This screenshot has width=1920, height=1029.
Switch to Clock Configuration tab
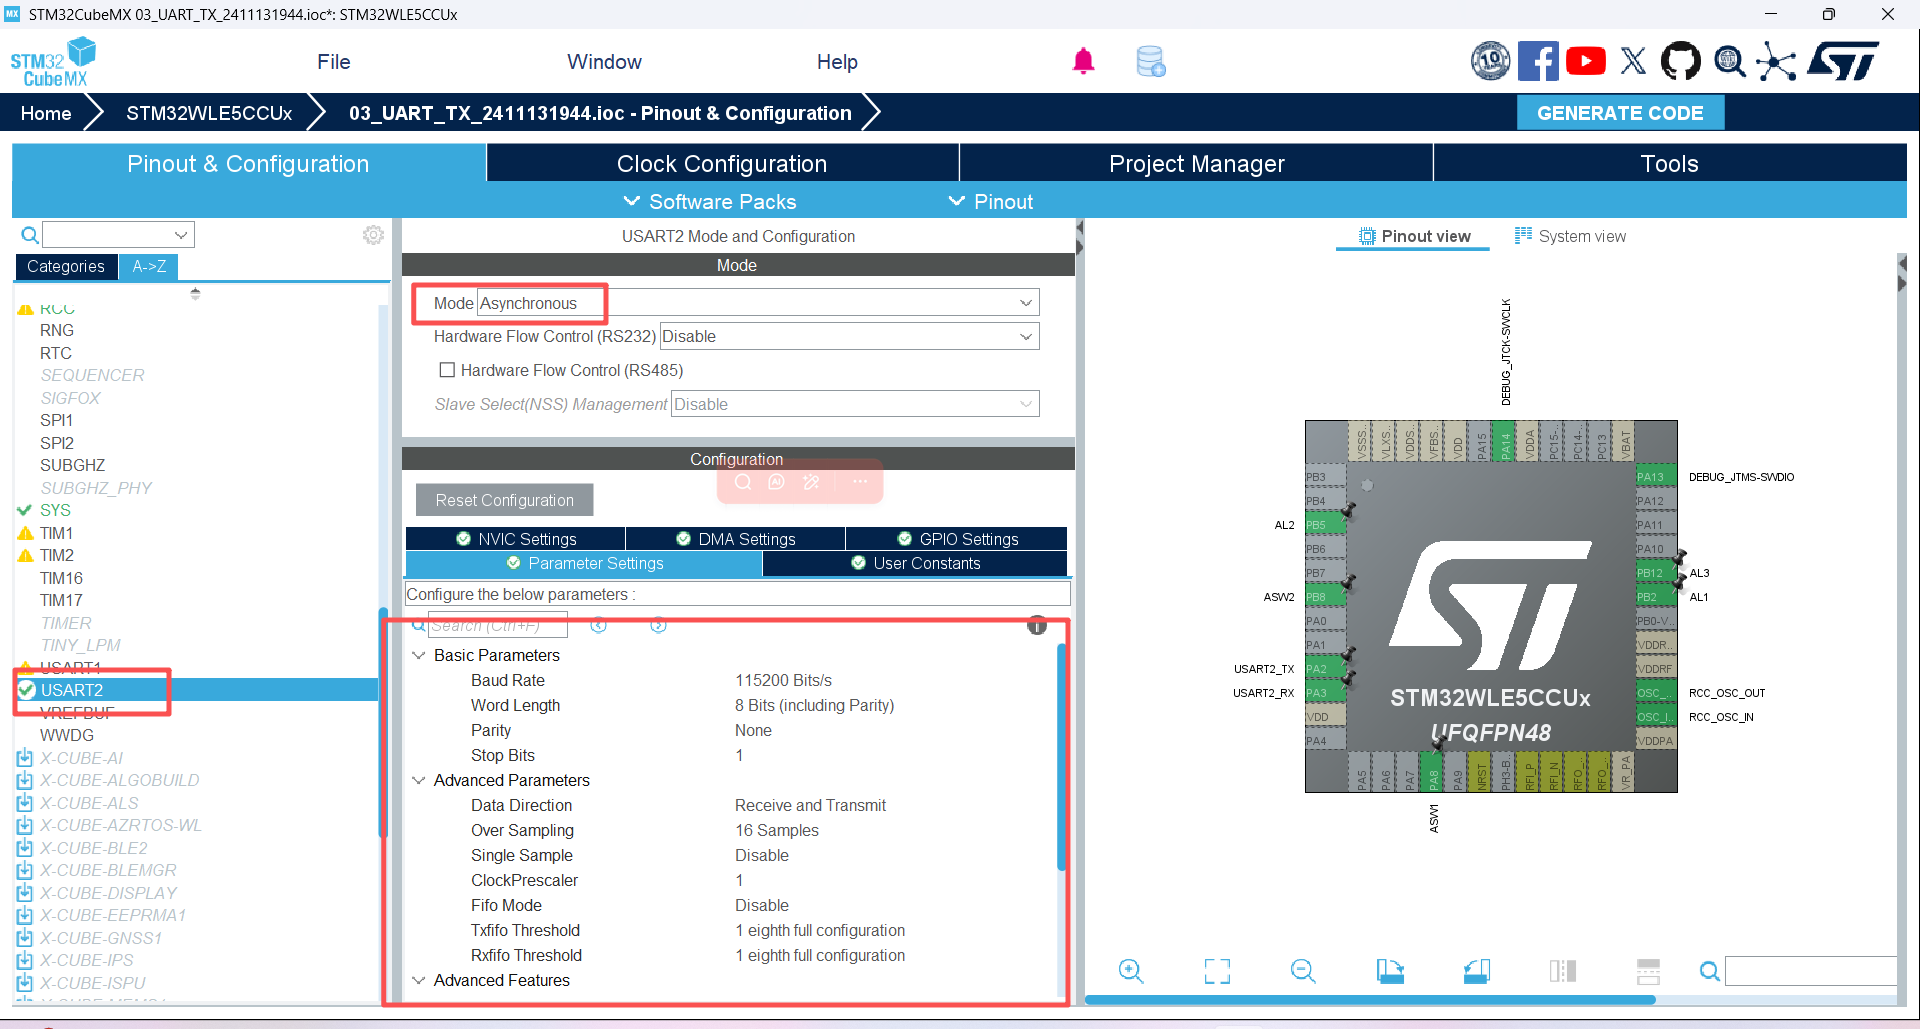tap(722, 163)
